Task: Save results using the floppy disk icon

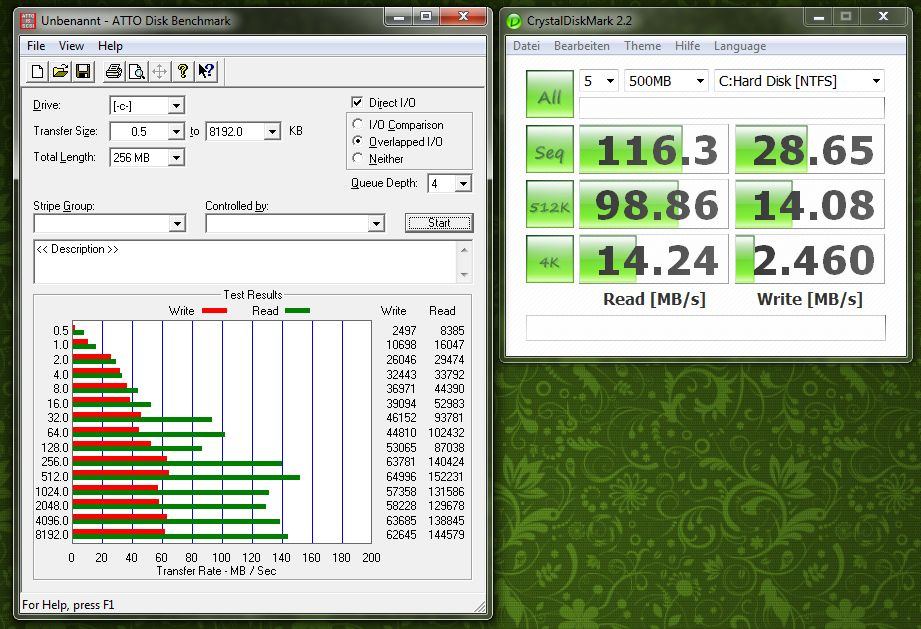Action: [x=83, y=72]
